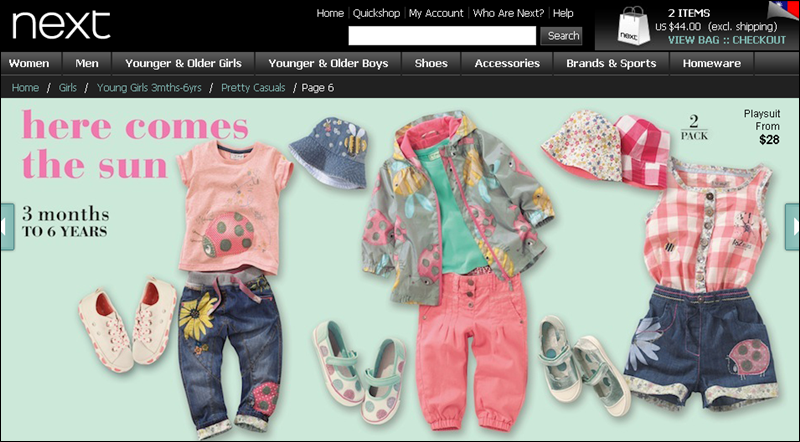Screen dimensions: 800x442
Task: Click Home in the breadcrumb
Action: click(25, 88)
